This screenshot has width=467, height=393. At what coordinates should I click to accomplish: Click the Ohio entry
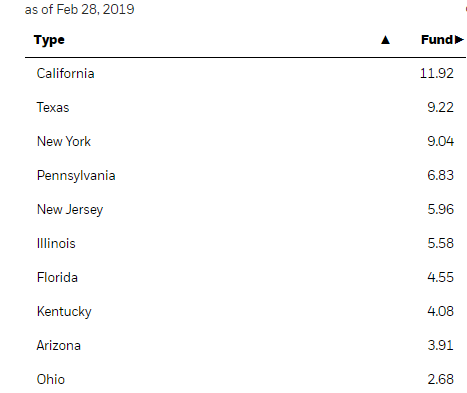51,379
